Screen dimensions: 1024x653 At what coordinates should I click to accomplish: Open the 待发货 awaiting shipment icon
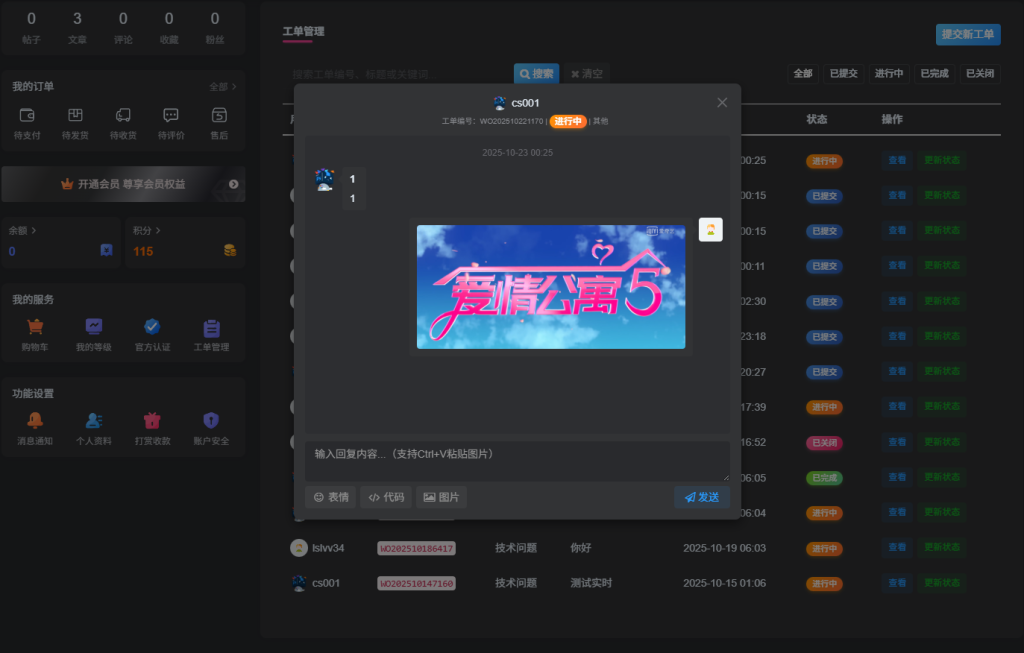(75, 116)
